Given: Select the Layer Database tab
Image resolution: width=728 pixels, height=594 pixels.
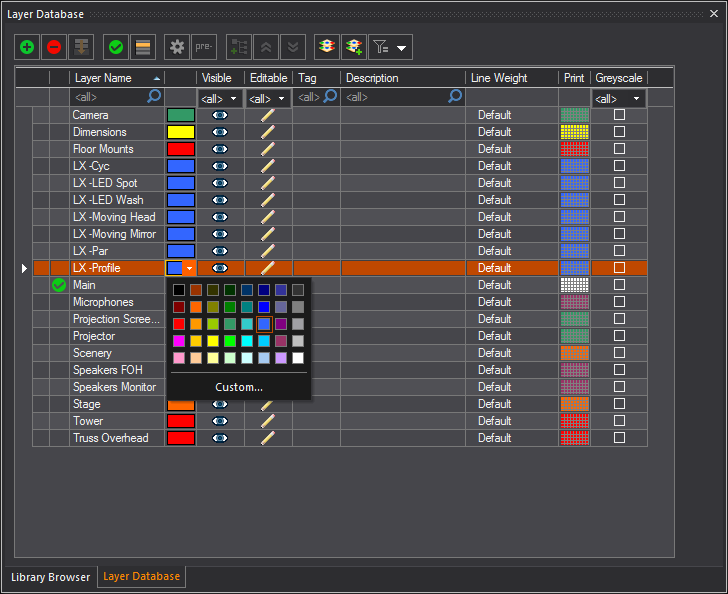Looking at the screenshot, I should pos(141,577).
